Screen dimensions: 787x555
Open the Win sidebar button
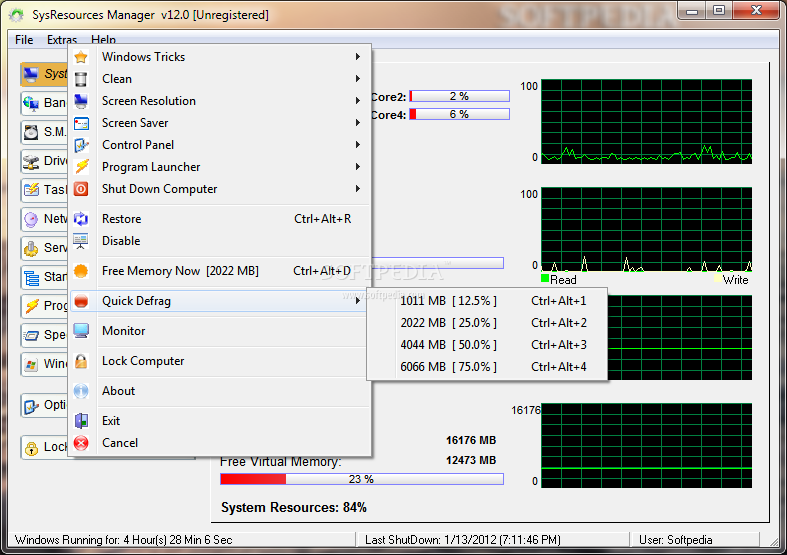pos(44,364)
